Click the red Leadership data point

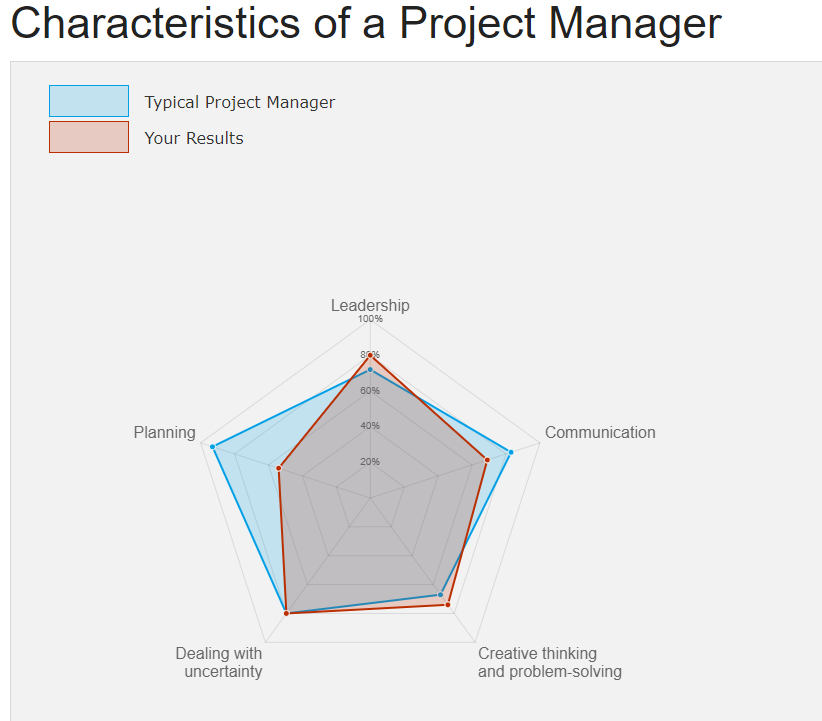[x=370, y=355]
